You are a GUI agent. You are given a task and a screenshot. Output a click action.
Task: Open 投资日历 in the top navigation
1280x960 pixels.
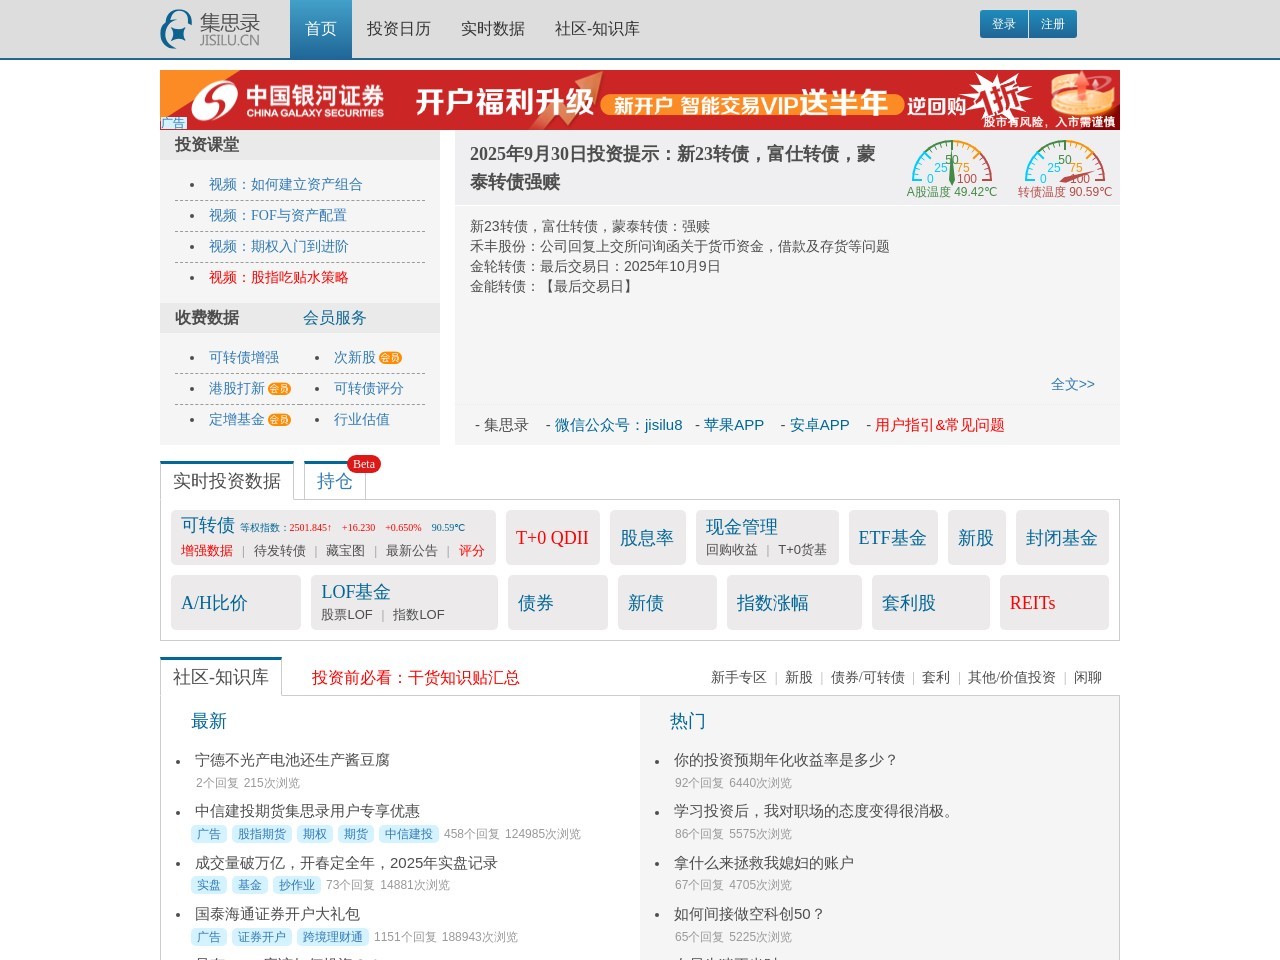click(x=398, y=29)
